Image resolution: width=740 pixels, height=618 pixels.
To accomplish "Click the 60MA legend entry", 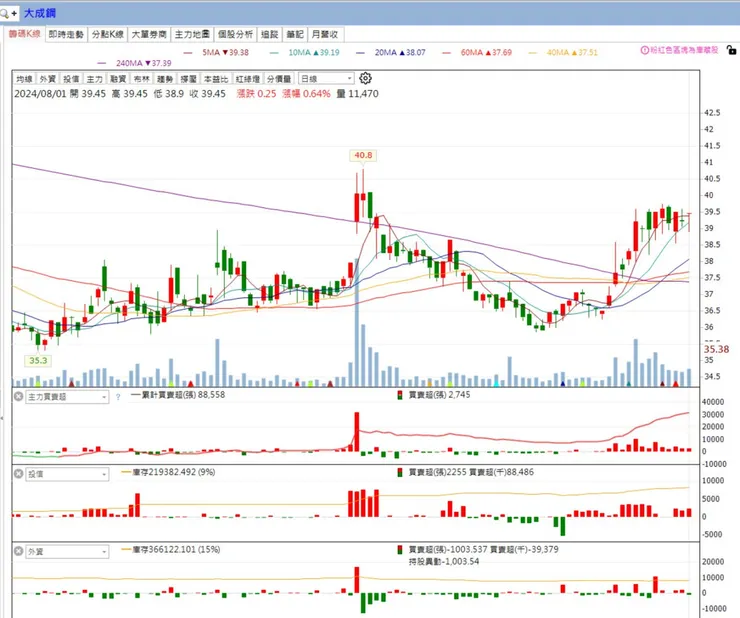I will click(x=477, y=52).
